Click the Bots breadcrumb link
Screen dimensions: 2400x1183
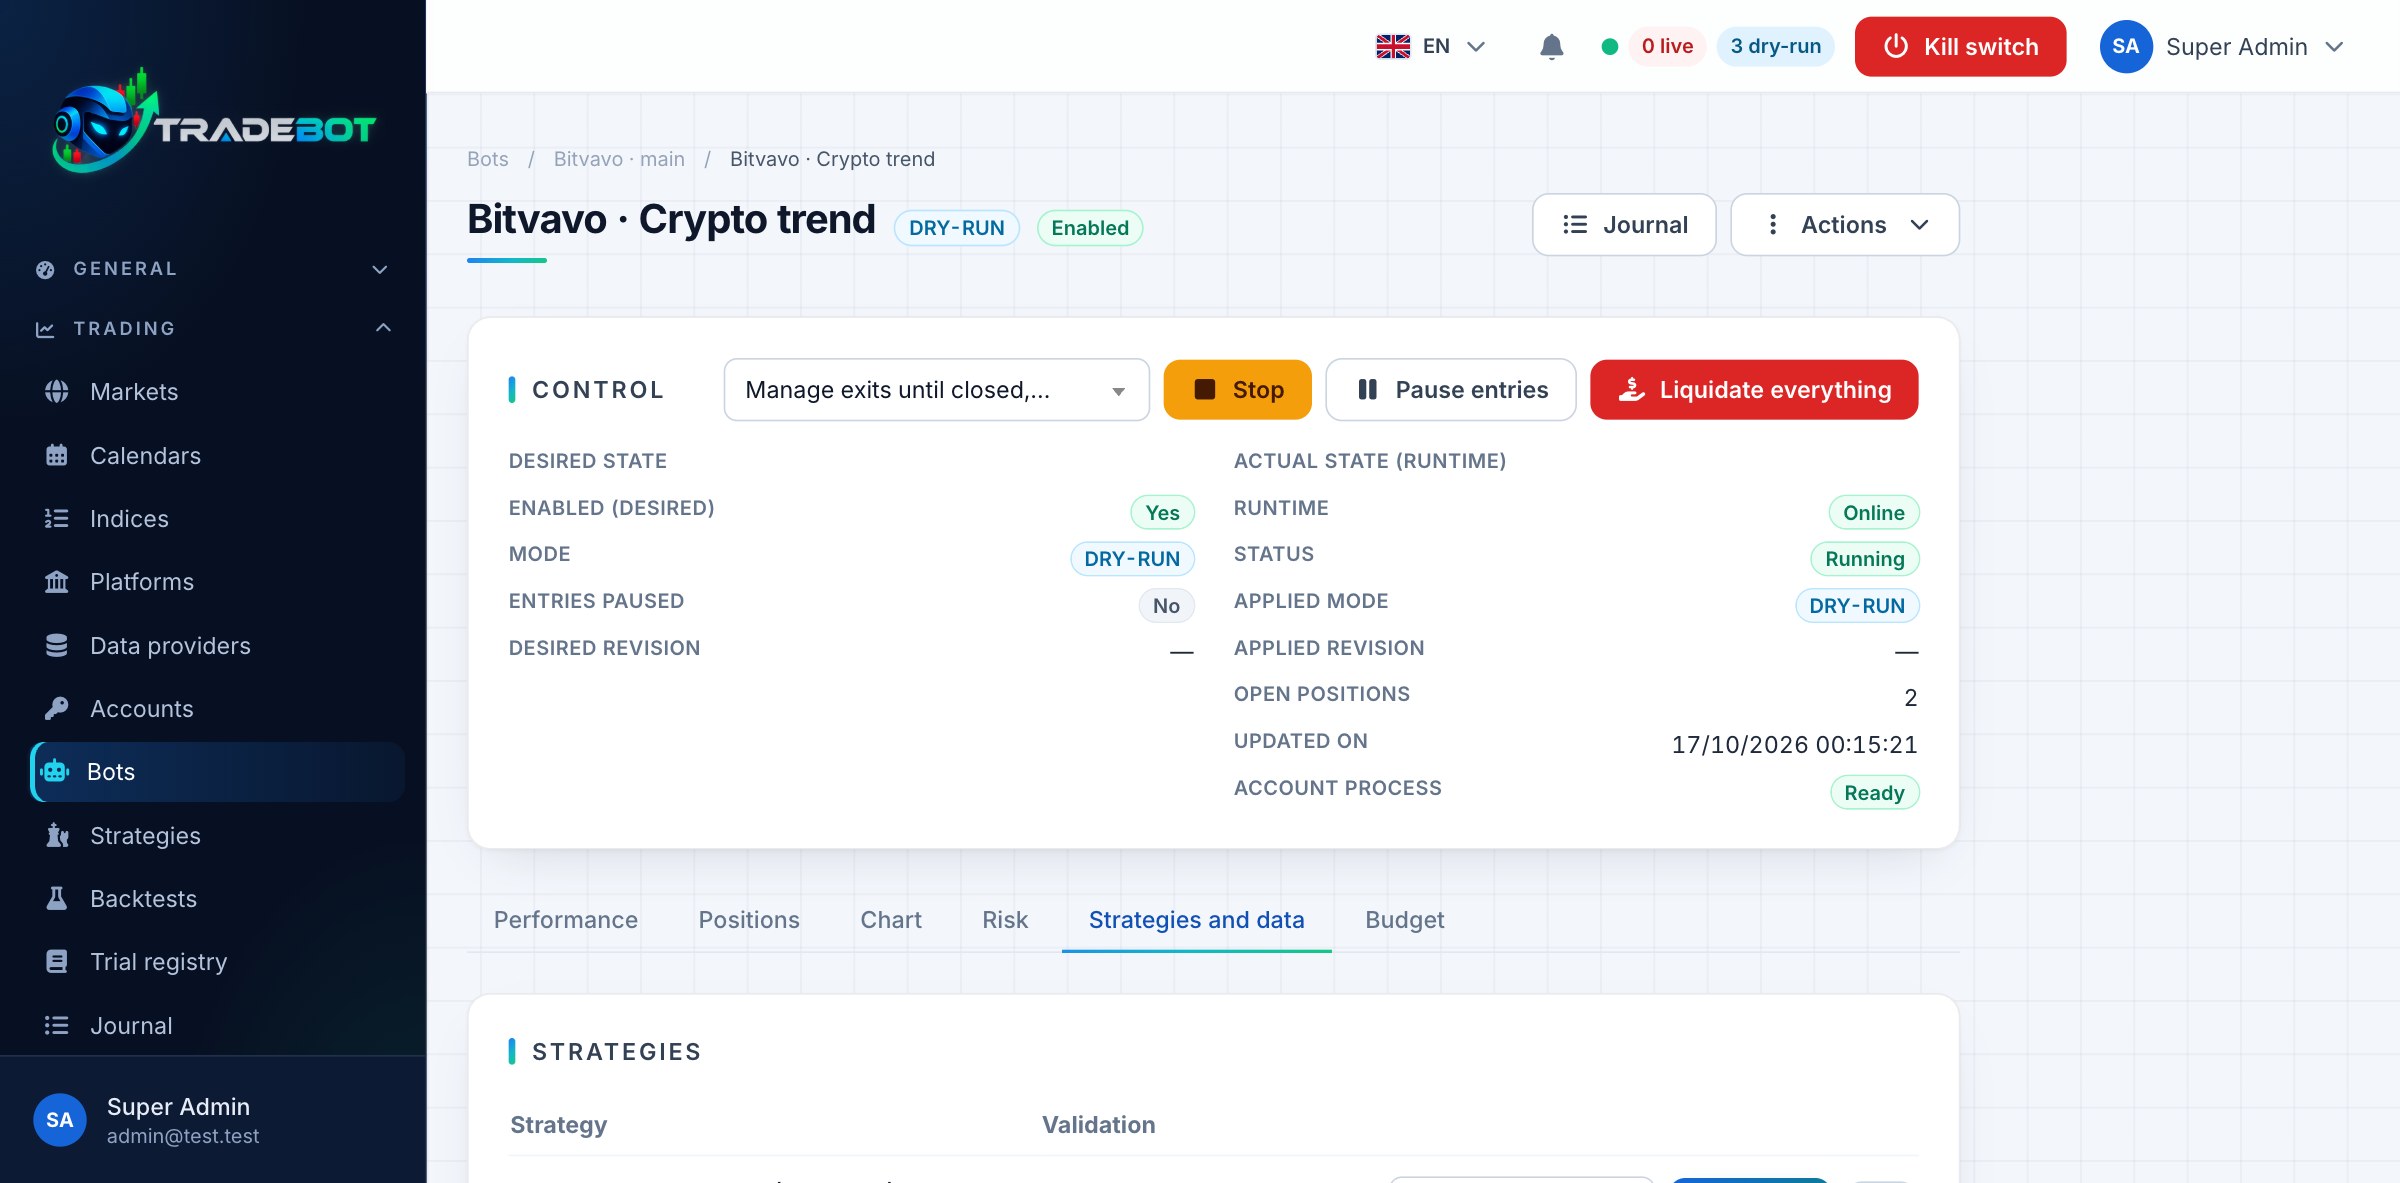point(488,159)
